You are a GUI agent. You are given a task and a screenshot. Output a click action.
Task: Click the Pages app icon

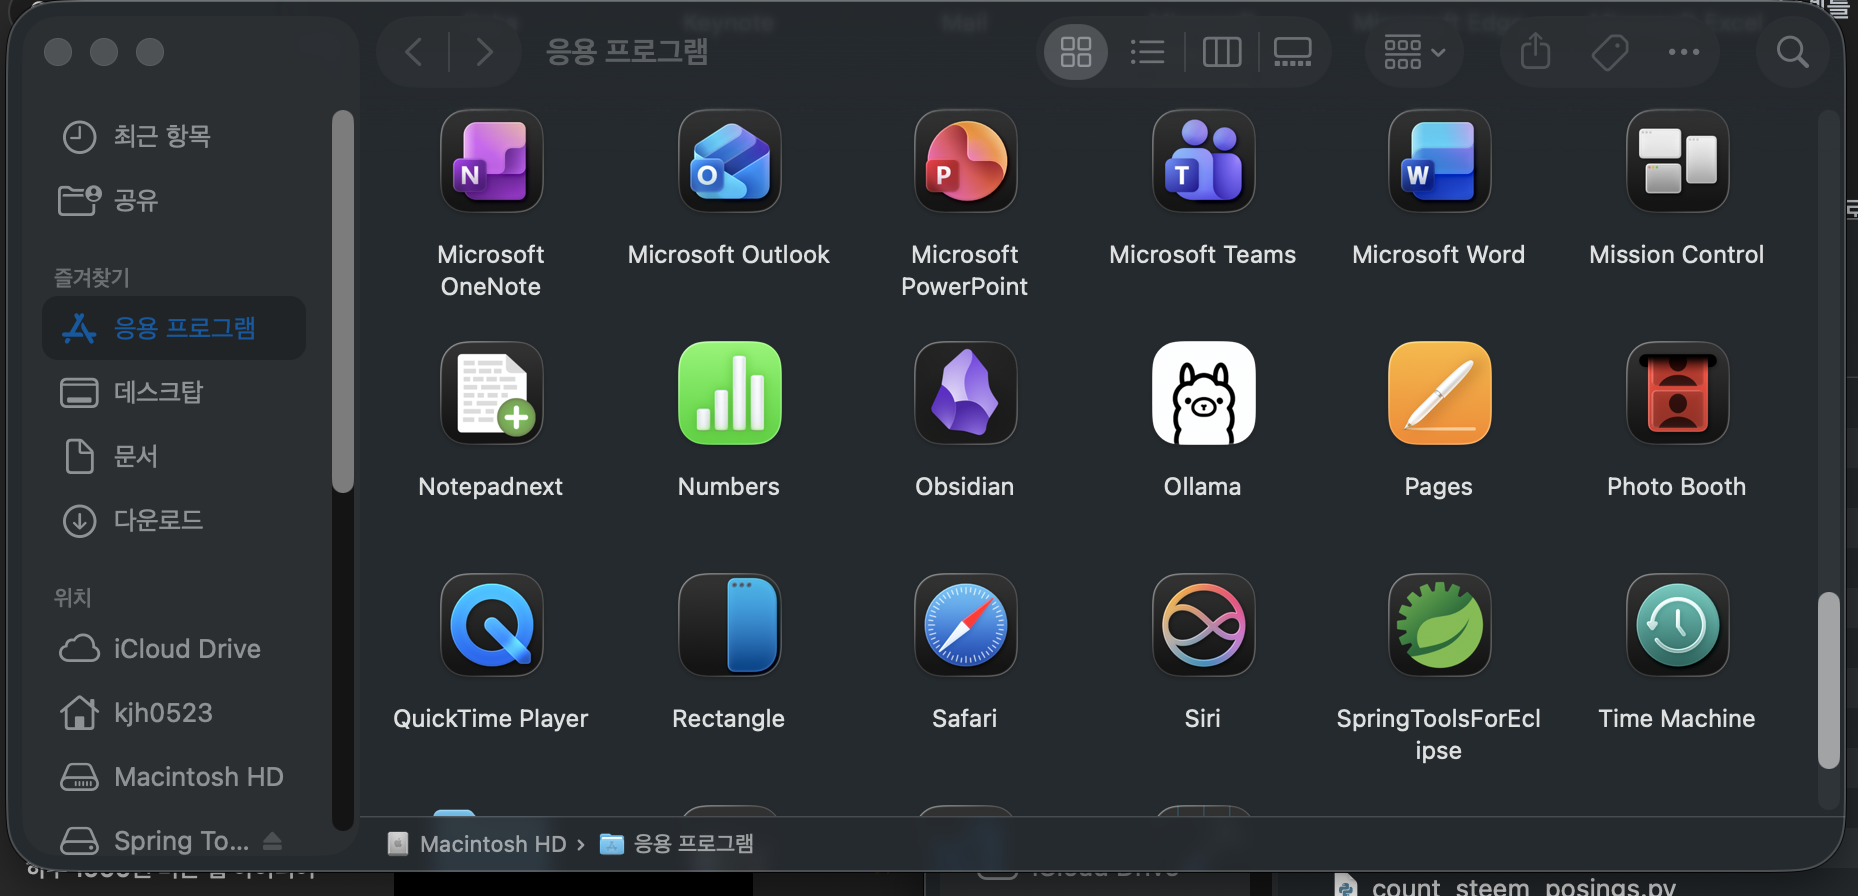(1439, 393)
